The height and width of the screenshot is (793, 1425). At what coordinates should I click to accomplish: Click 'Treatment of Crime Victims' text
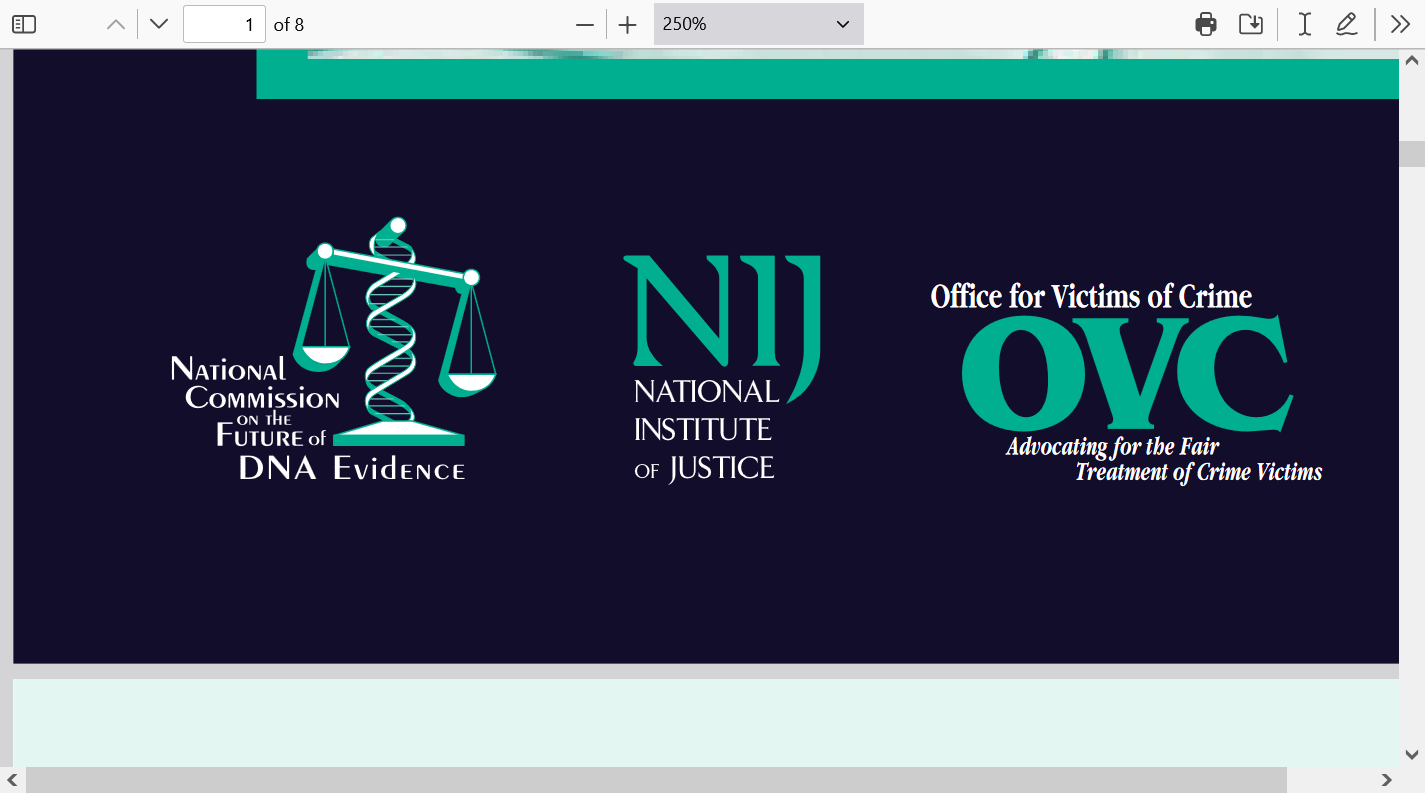click(x=1198, y=472)
